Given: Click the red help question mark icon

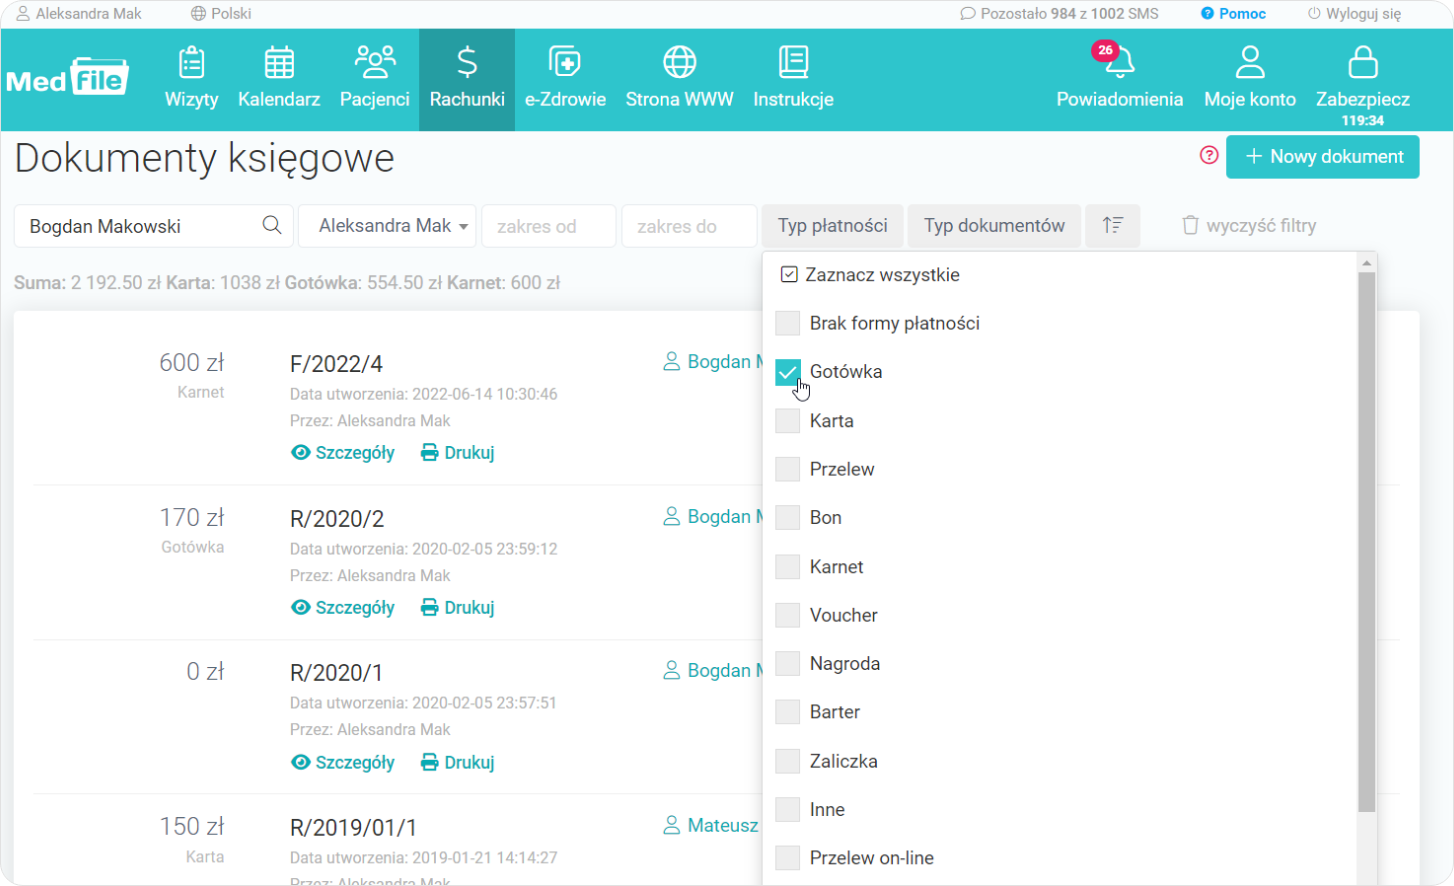Looking at the screenshot, I should click(1209, 155).
